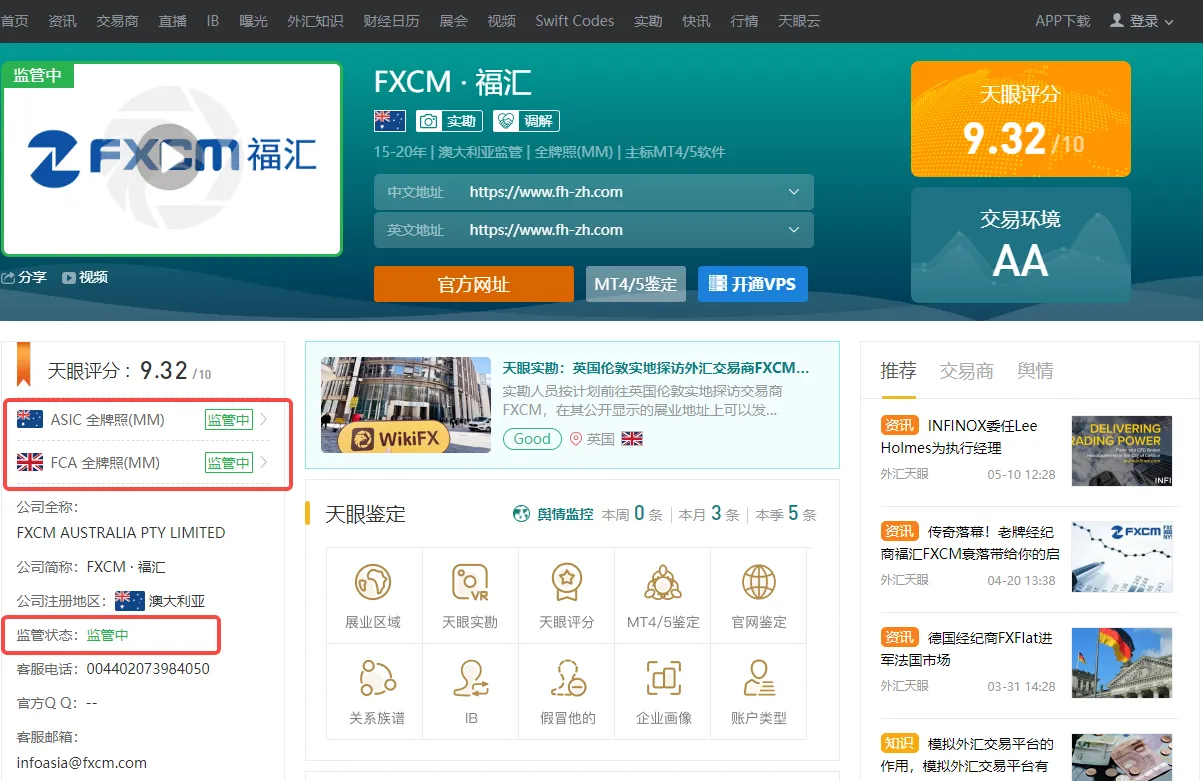This screenshot has width=1203, height=781.
Task: Open the 登录 dropdown arrow
Action: (1169, 22)
